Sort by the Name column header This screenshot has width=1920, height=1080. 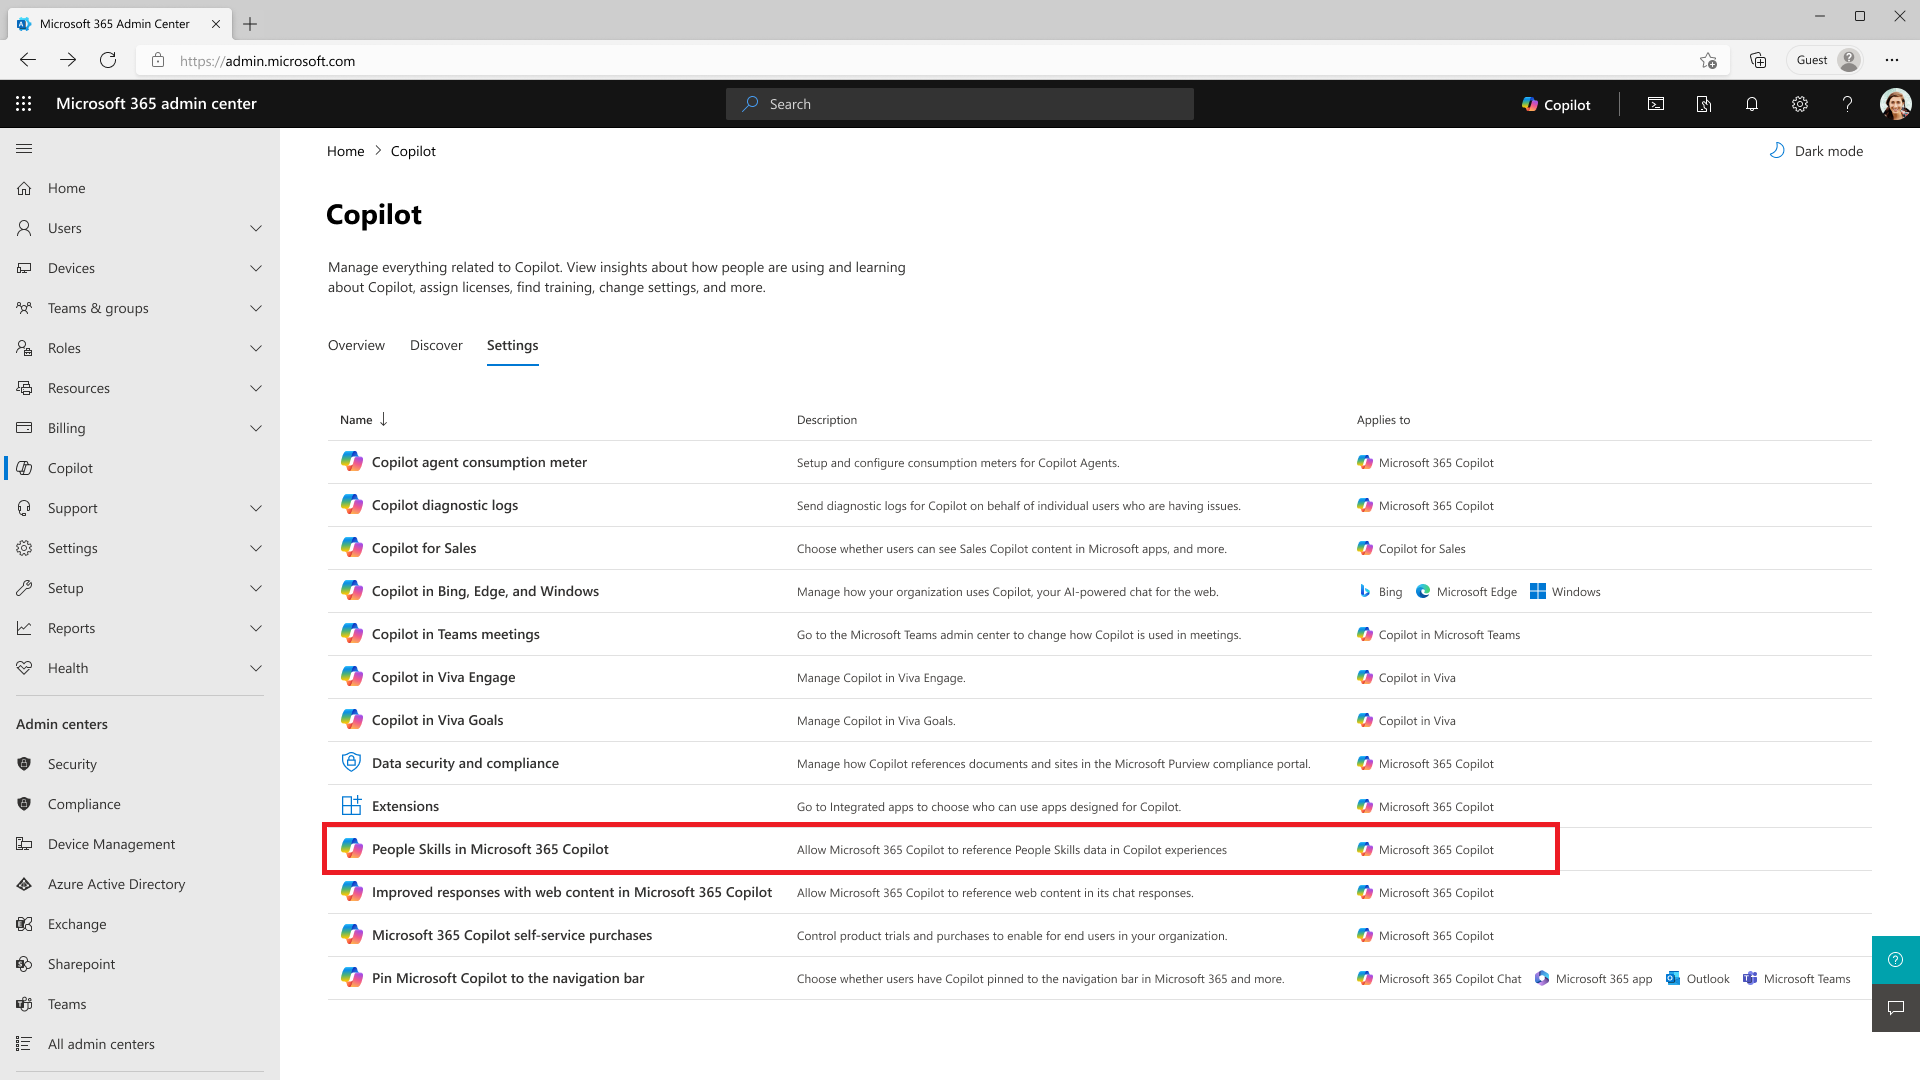click(x=363, y=420)
